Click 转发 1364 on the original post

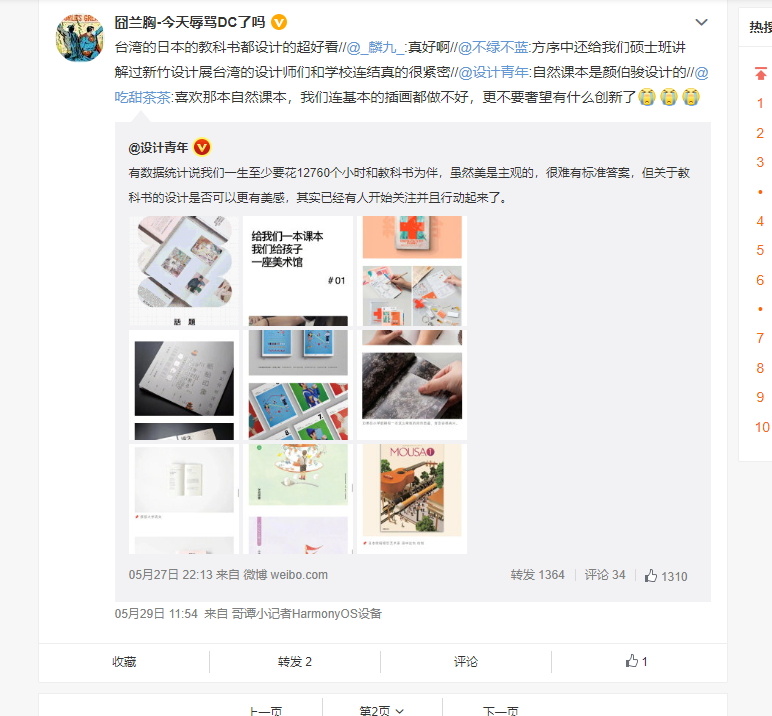click(x=537, y=575)
